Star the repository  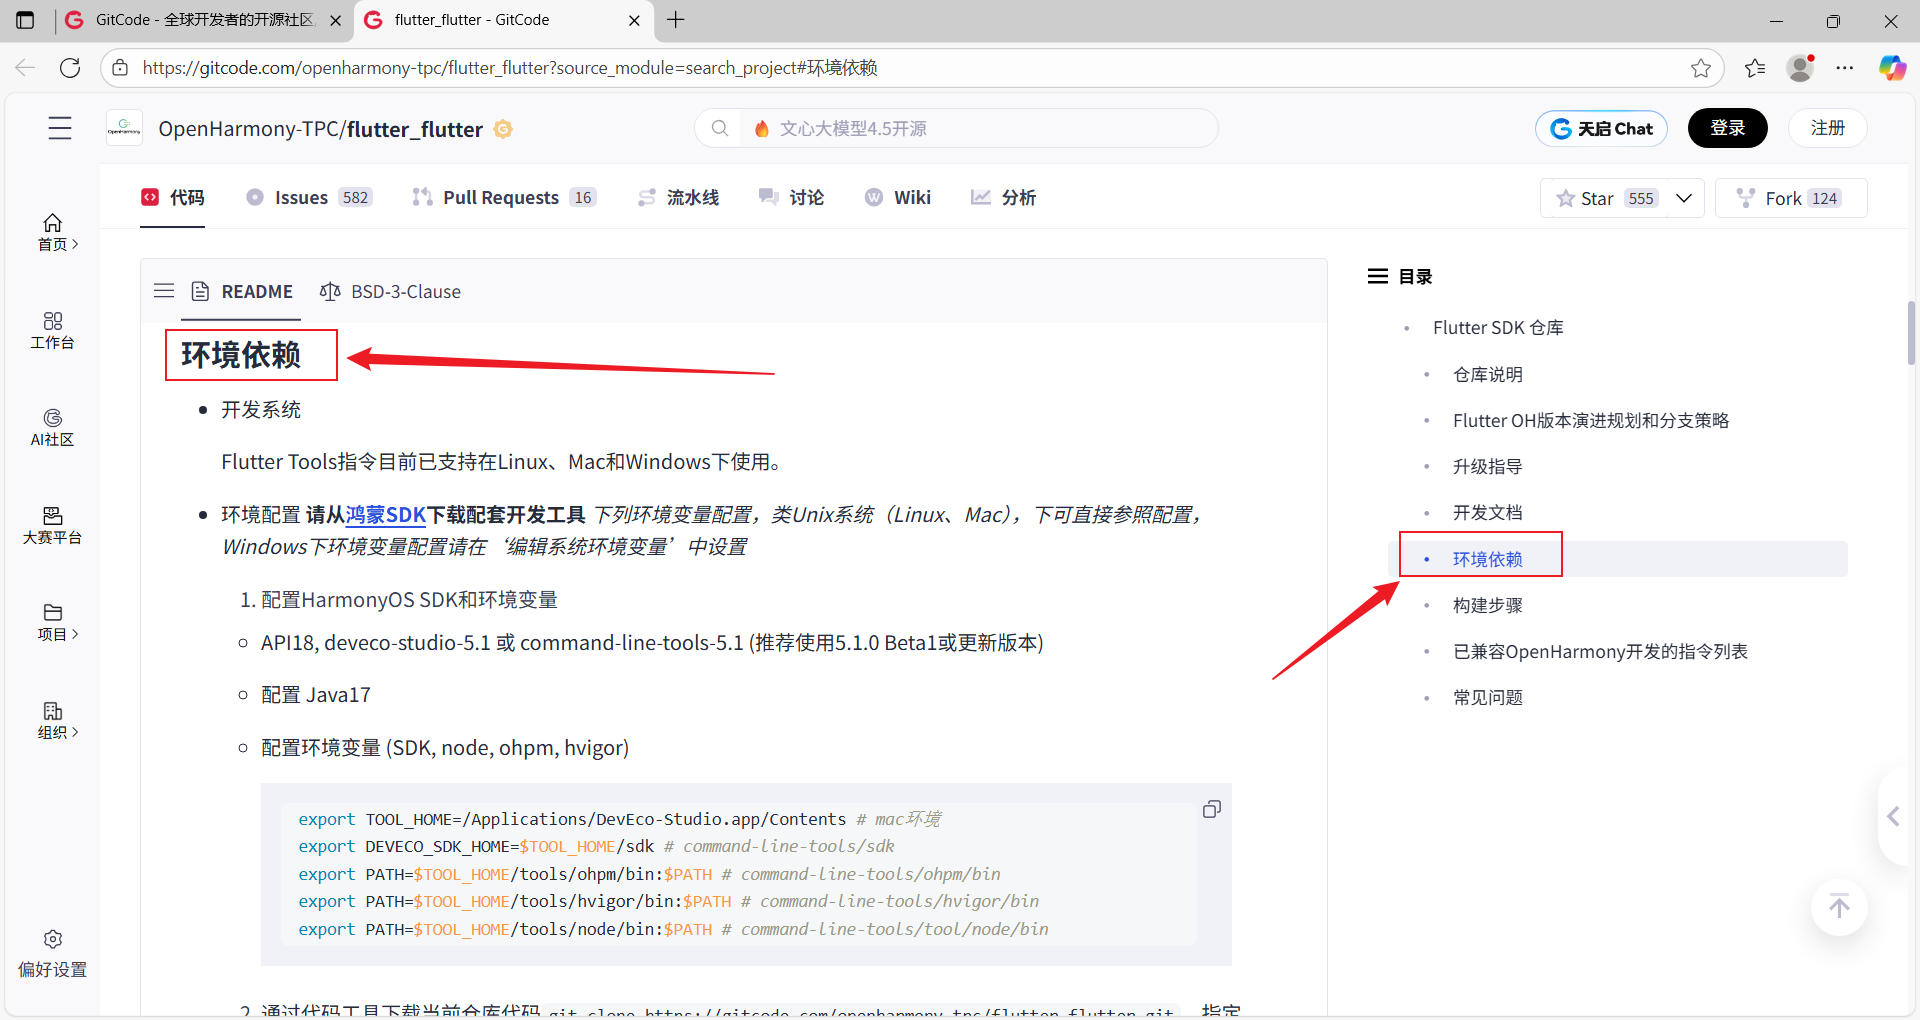[x=1605, y=198]
